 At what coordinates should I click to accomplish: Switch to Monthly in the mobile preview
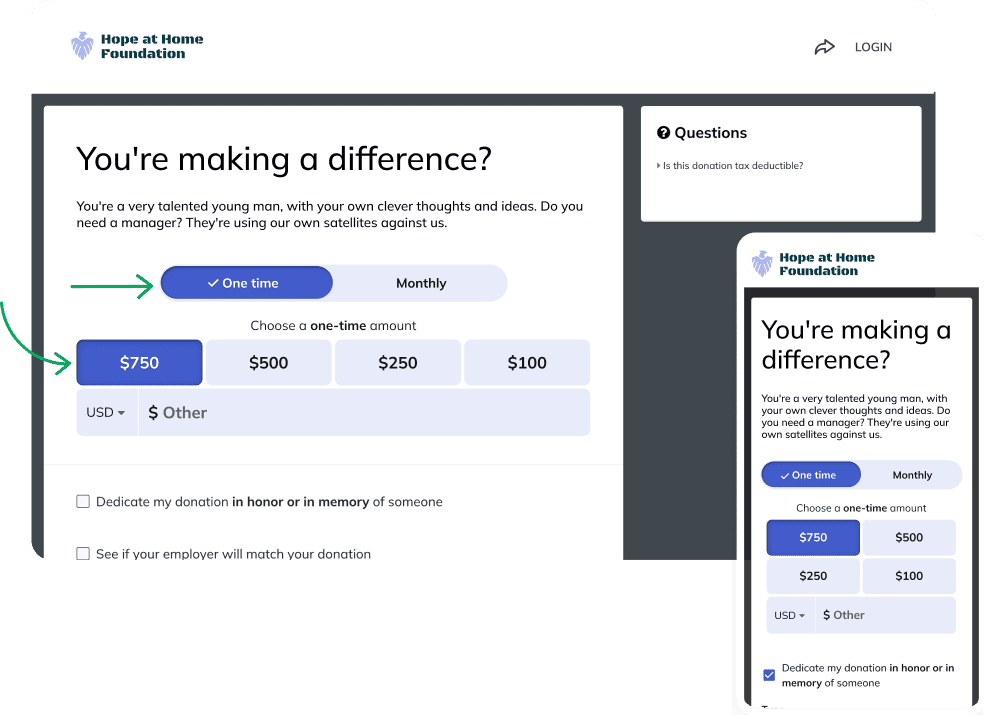(911, 475)
